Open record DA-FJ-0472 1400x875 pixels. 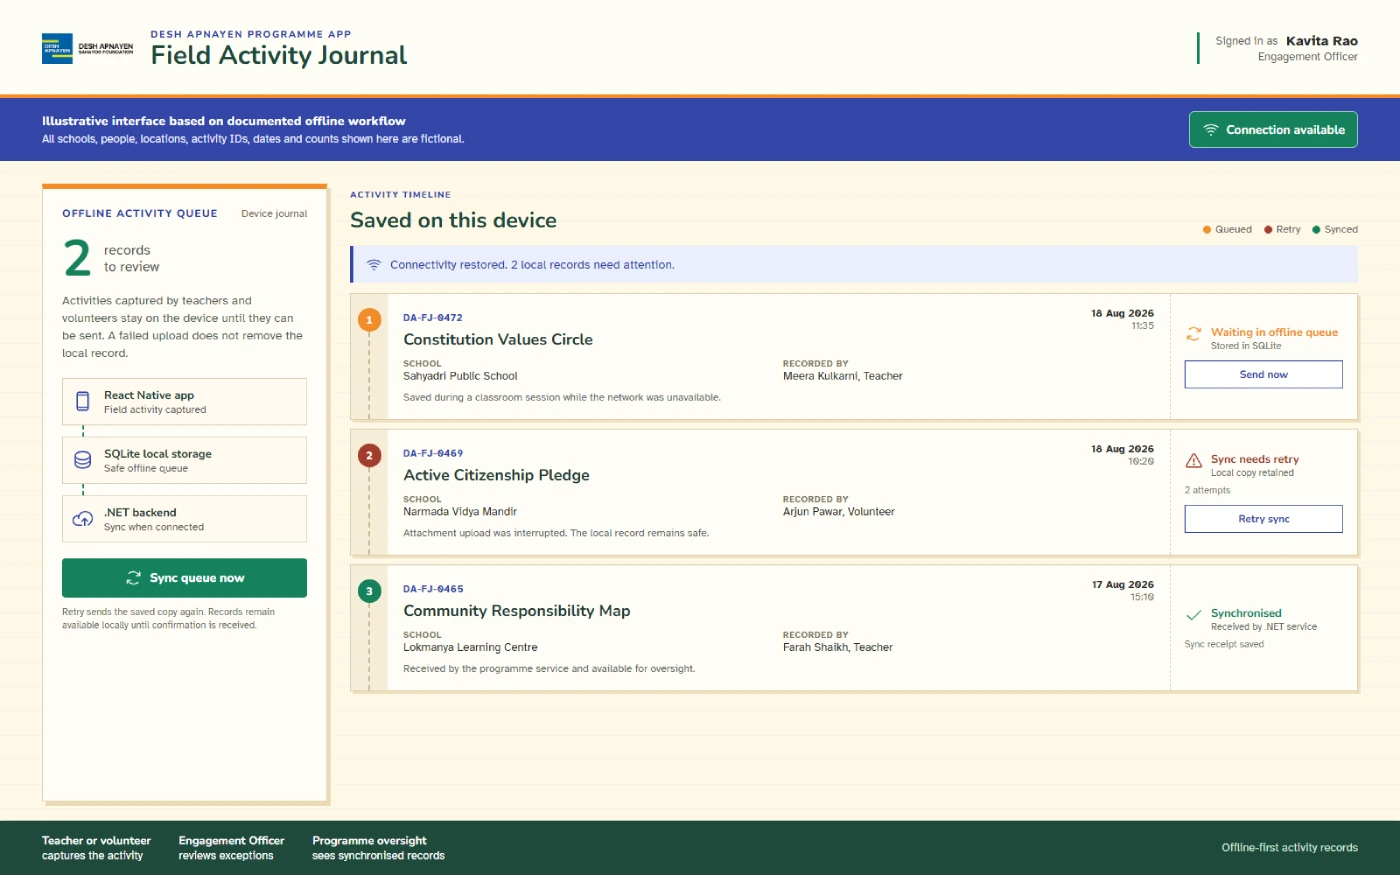433,318
